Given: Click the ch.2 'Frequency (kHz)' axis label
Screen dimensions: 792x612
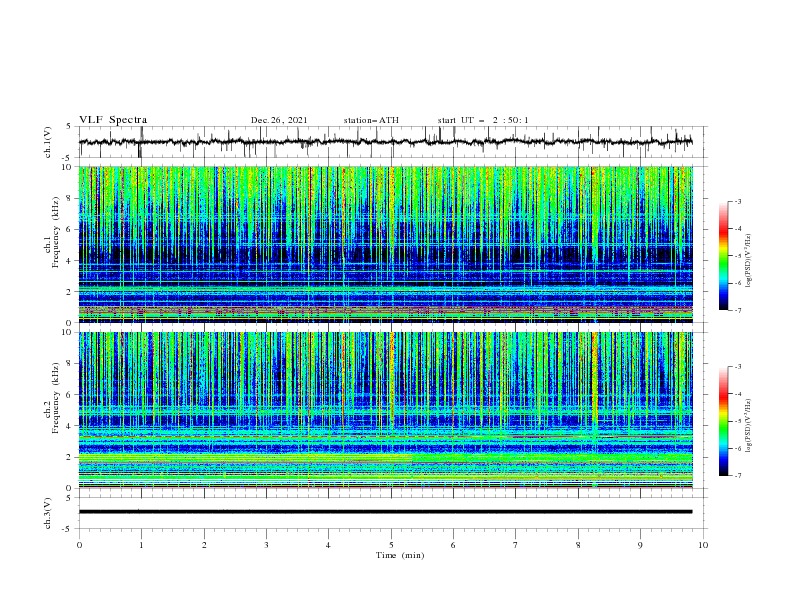Looking at the screenshot, I should pos(56,398).
